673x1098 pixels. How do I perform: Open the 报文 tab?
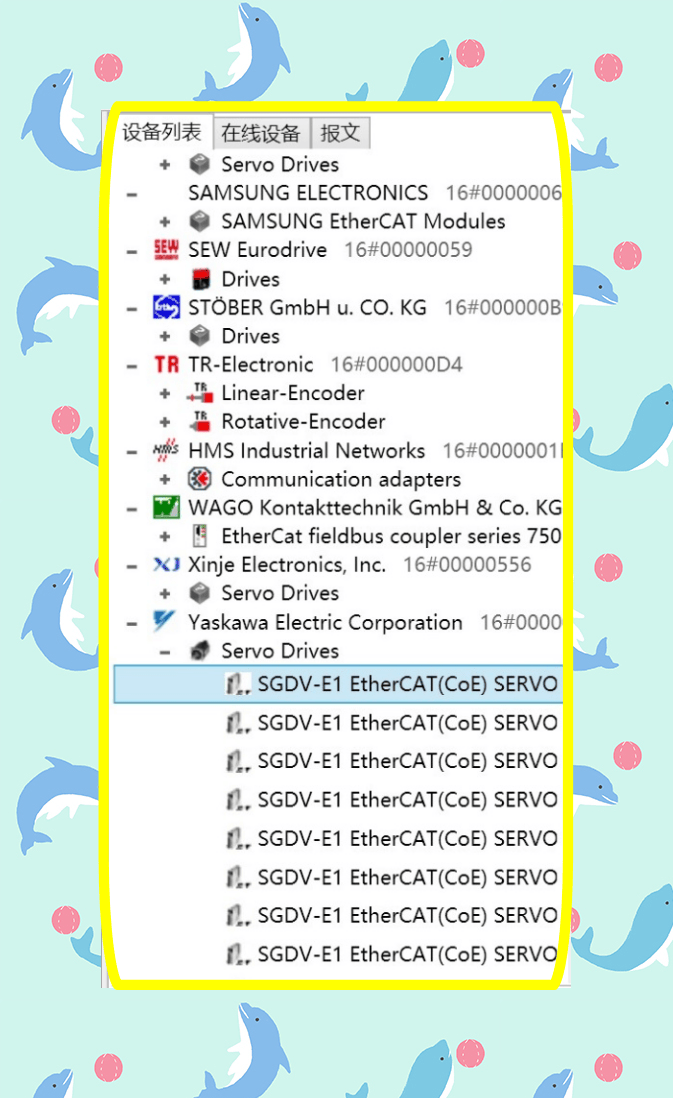[x=340, y=132]
